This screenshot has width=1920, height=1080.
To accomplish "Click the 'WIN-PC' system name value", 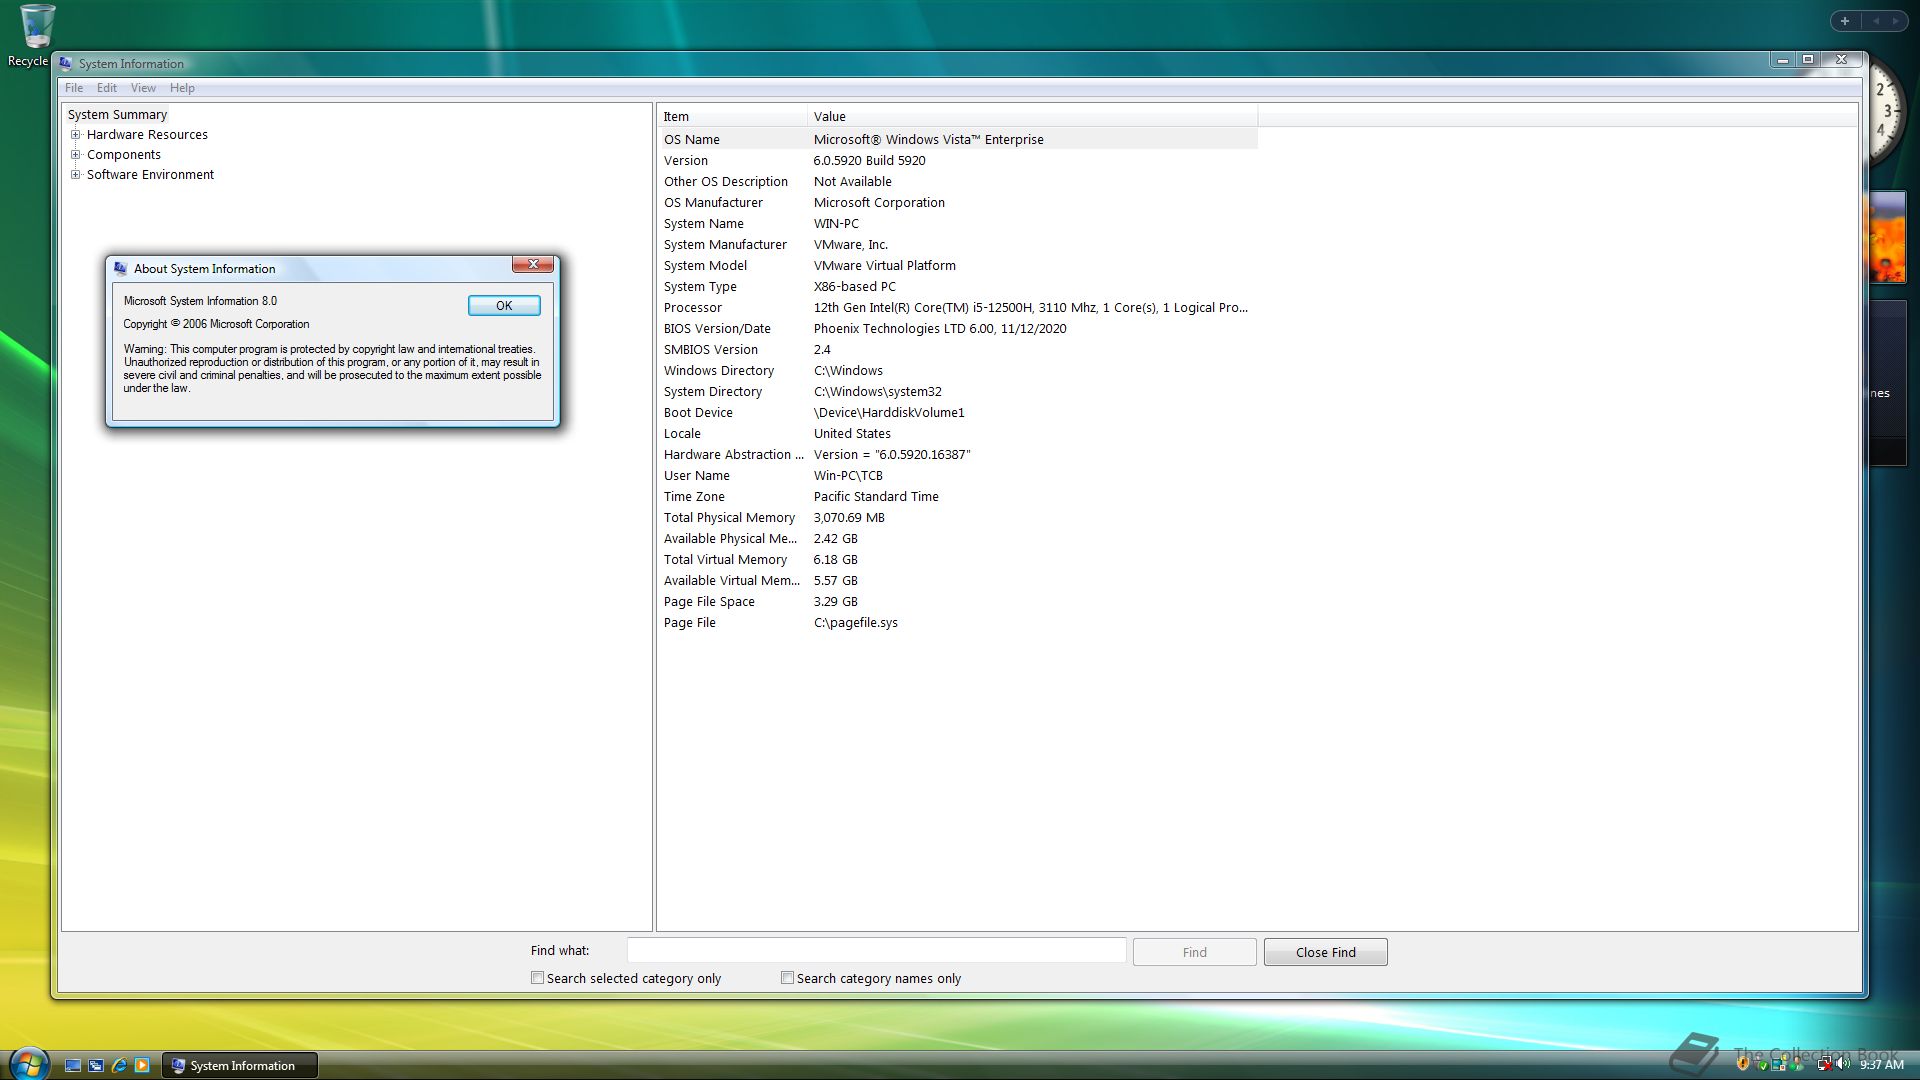I will pyautogui.click(x=836, y=223).
